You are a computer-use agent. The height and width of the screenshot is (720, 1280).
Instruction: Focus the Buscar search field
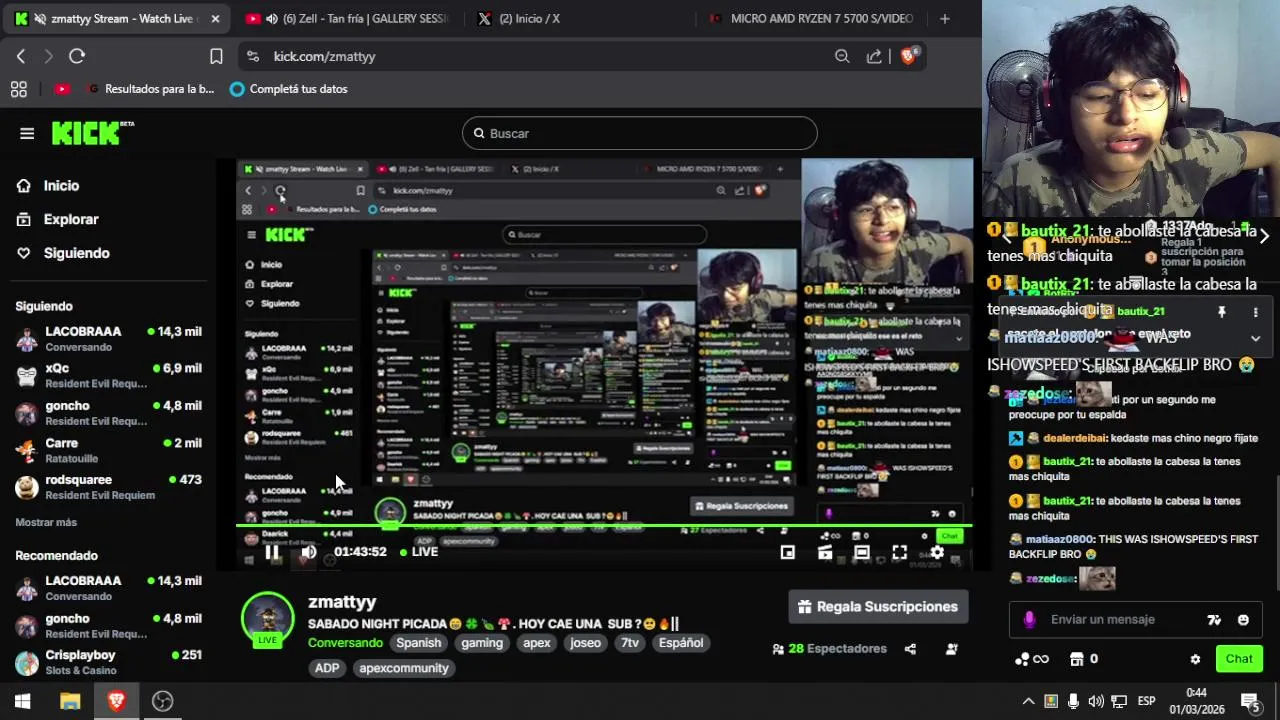tap(640, 133)
